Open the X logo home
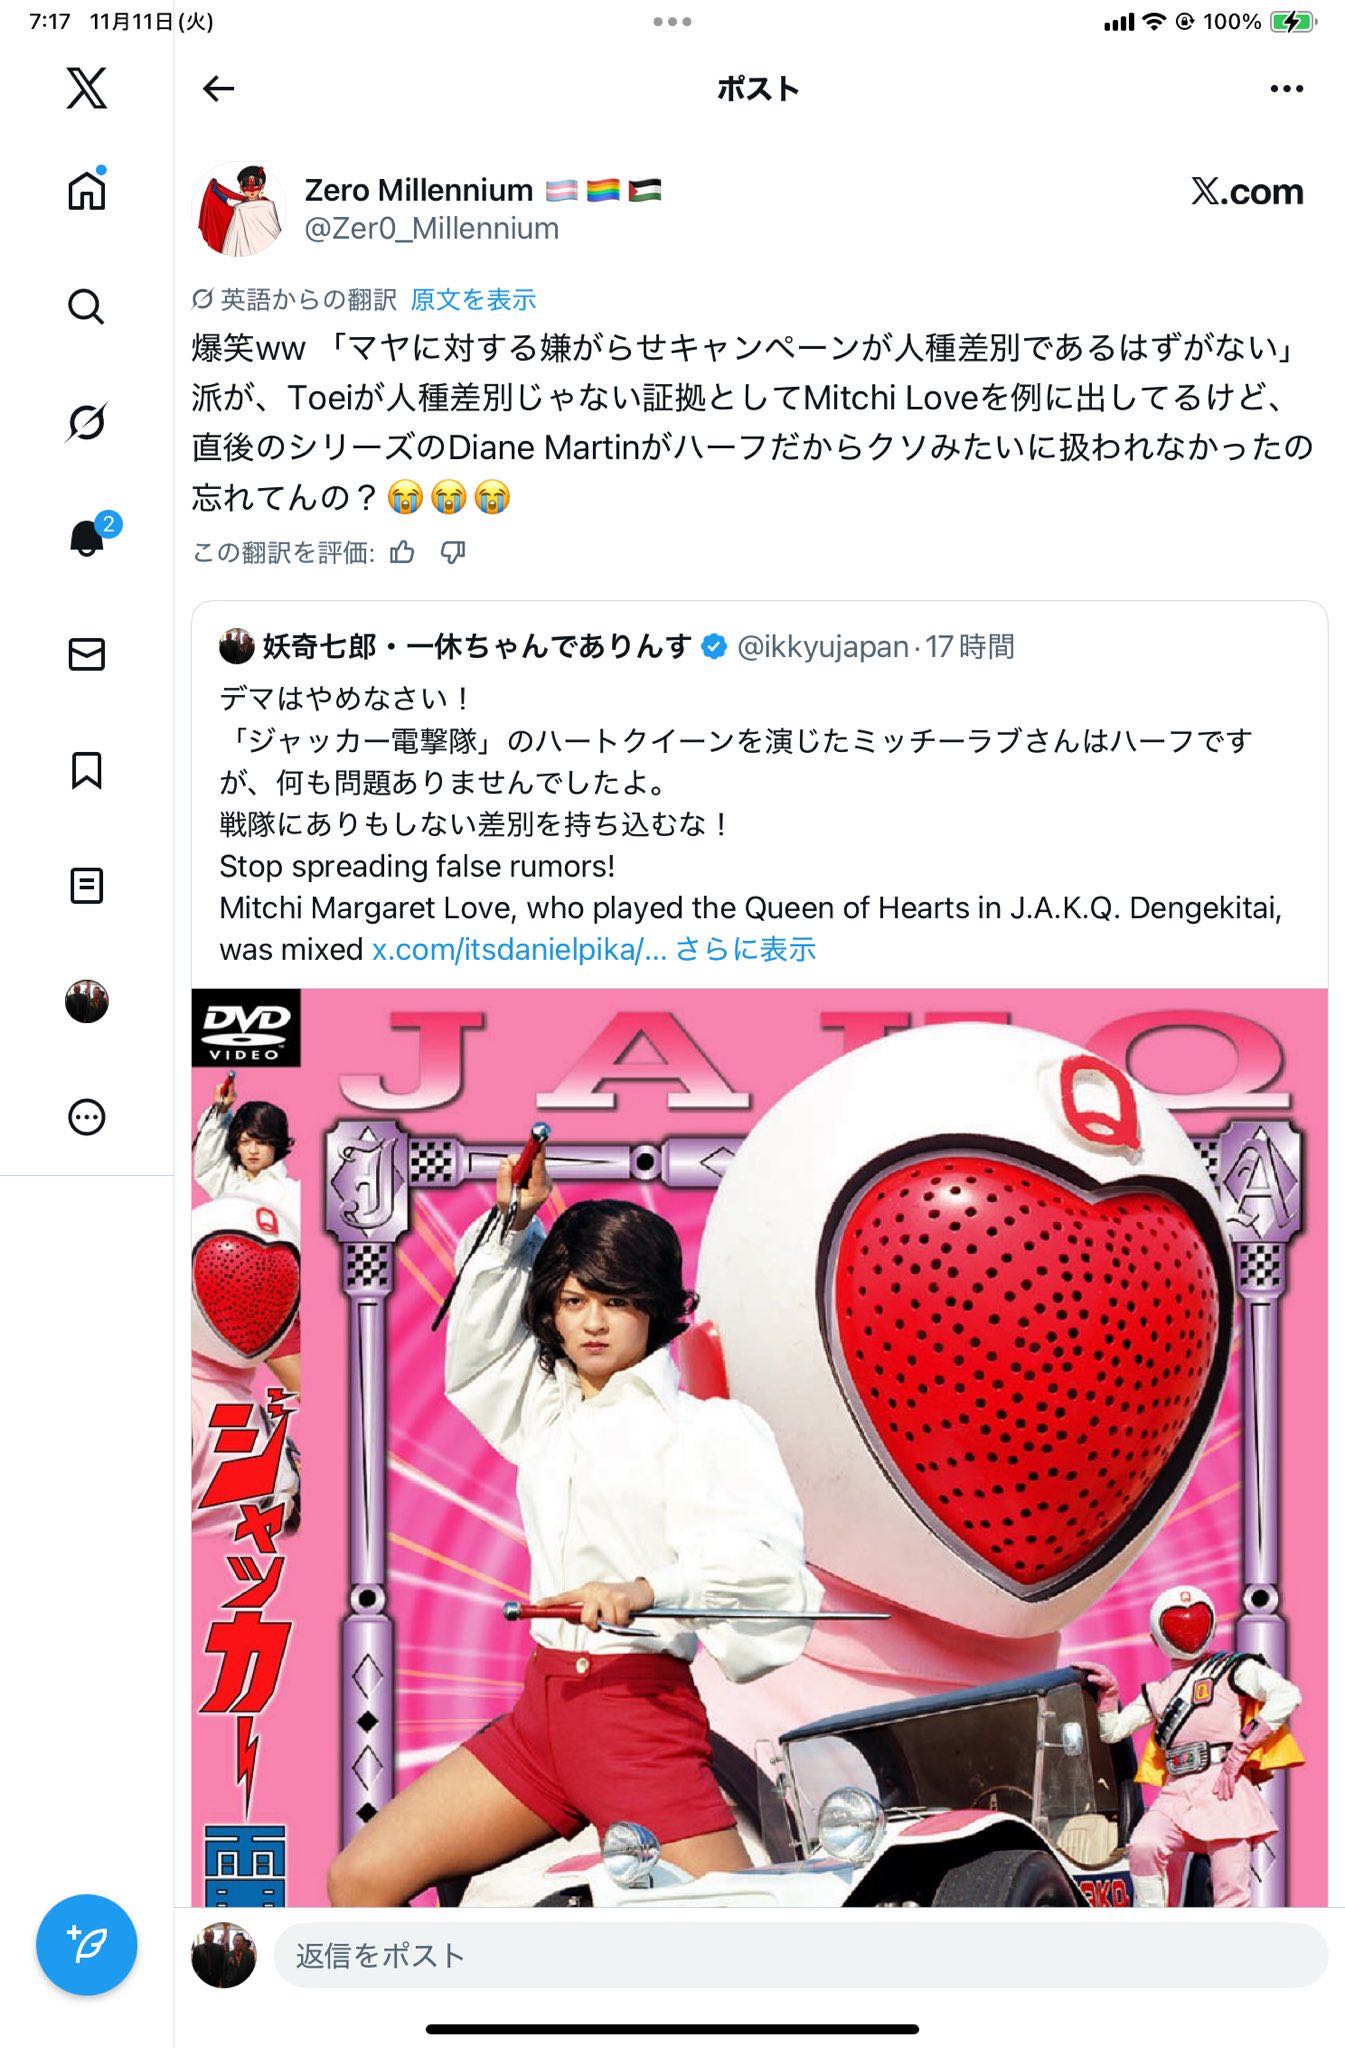The width and height of the screenshot is (1345, 2048). pyautogui.click(x=86, y=89)
